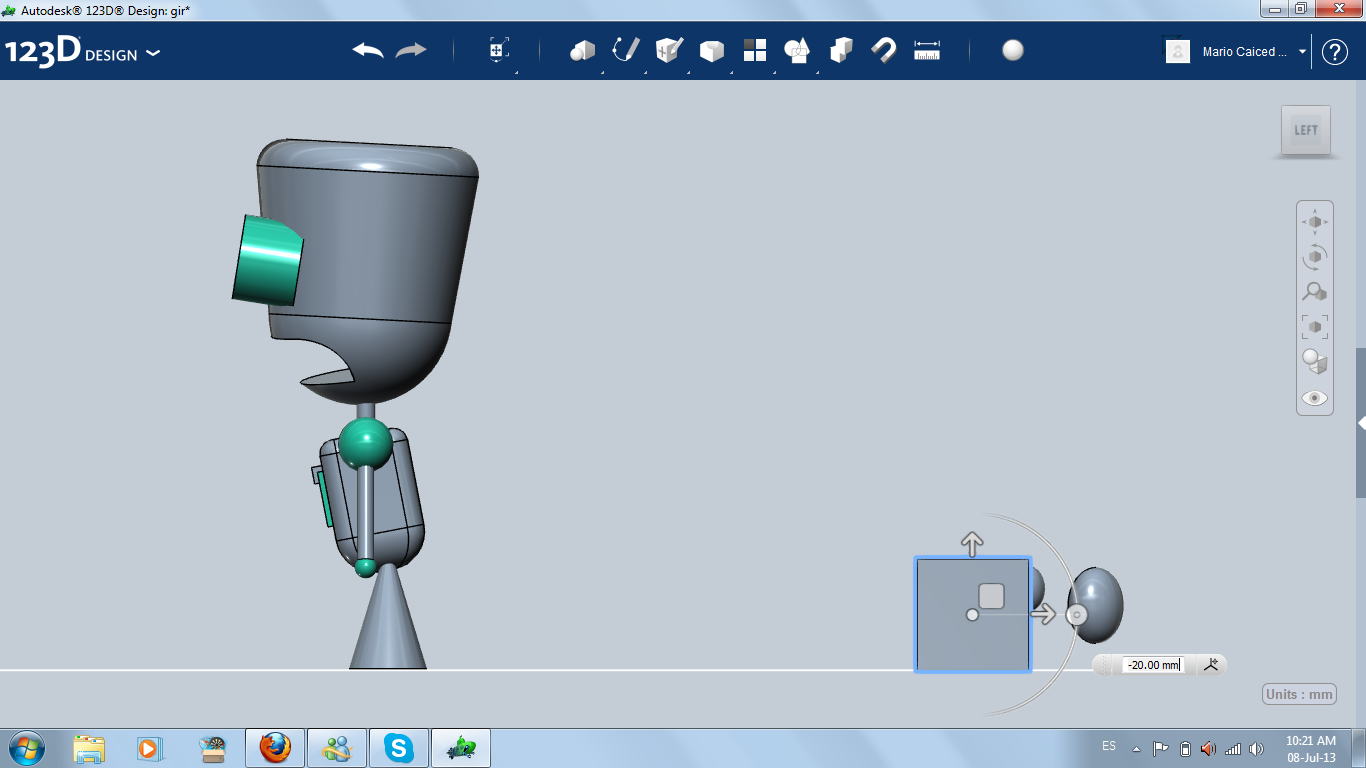Open the 123D Design application menu
Screen dimensions: 1366x768
(82, 52)
